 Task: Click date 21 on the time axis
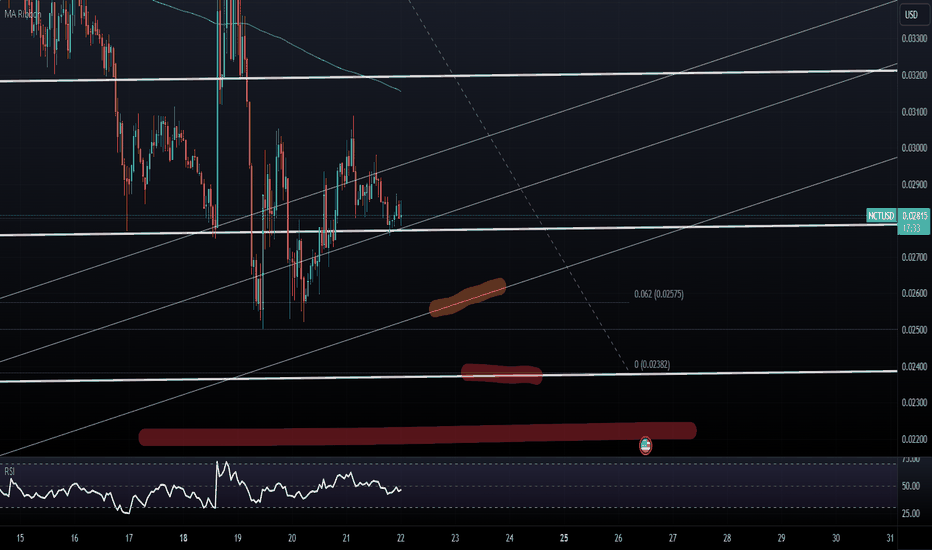[x=347, y=538]
